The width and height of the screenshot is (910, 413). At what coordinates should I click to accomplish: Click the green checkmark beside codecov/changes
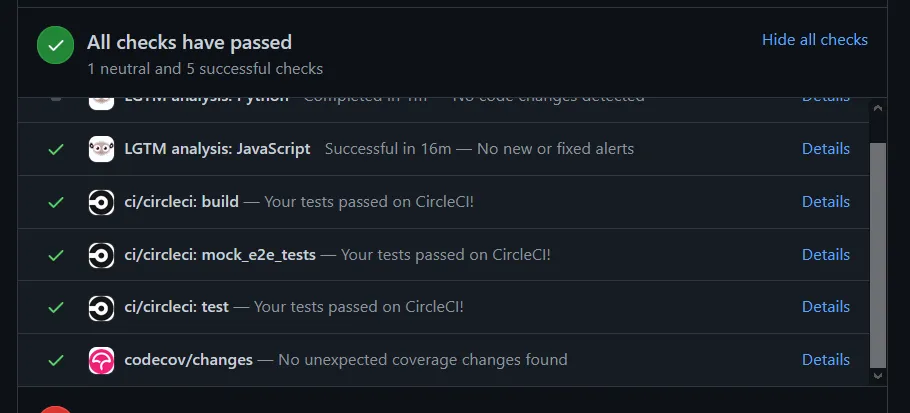tap(56, 360)
